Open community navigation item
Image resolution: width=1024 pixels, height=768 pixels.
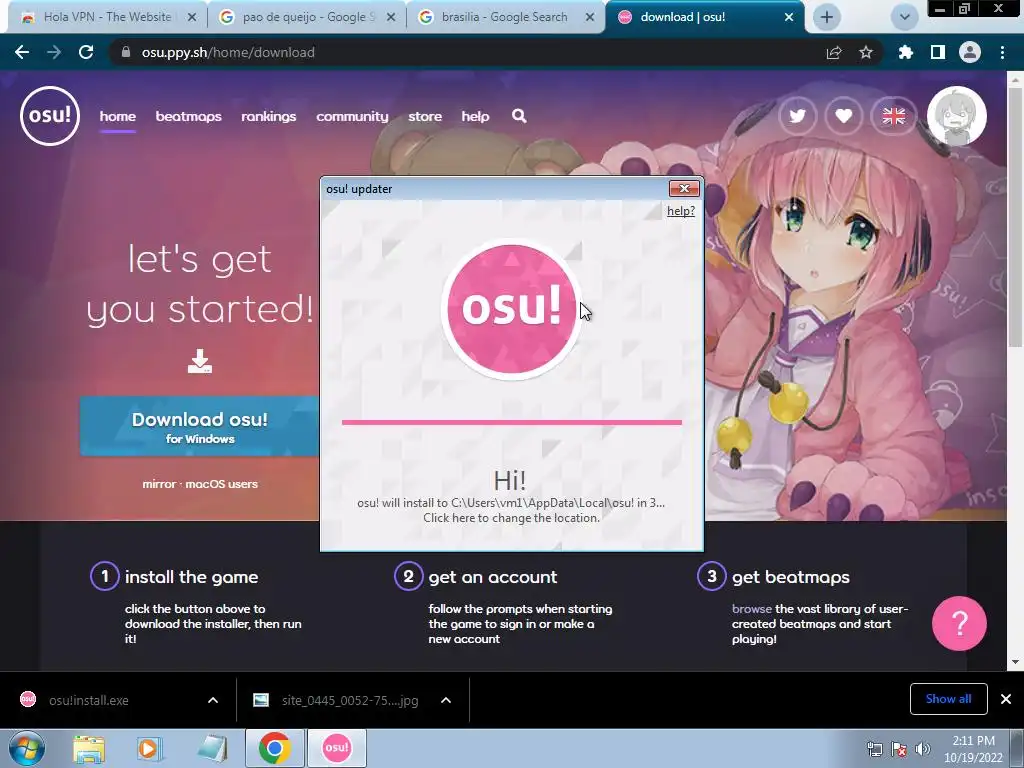click(x=352, y=116)
